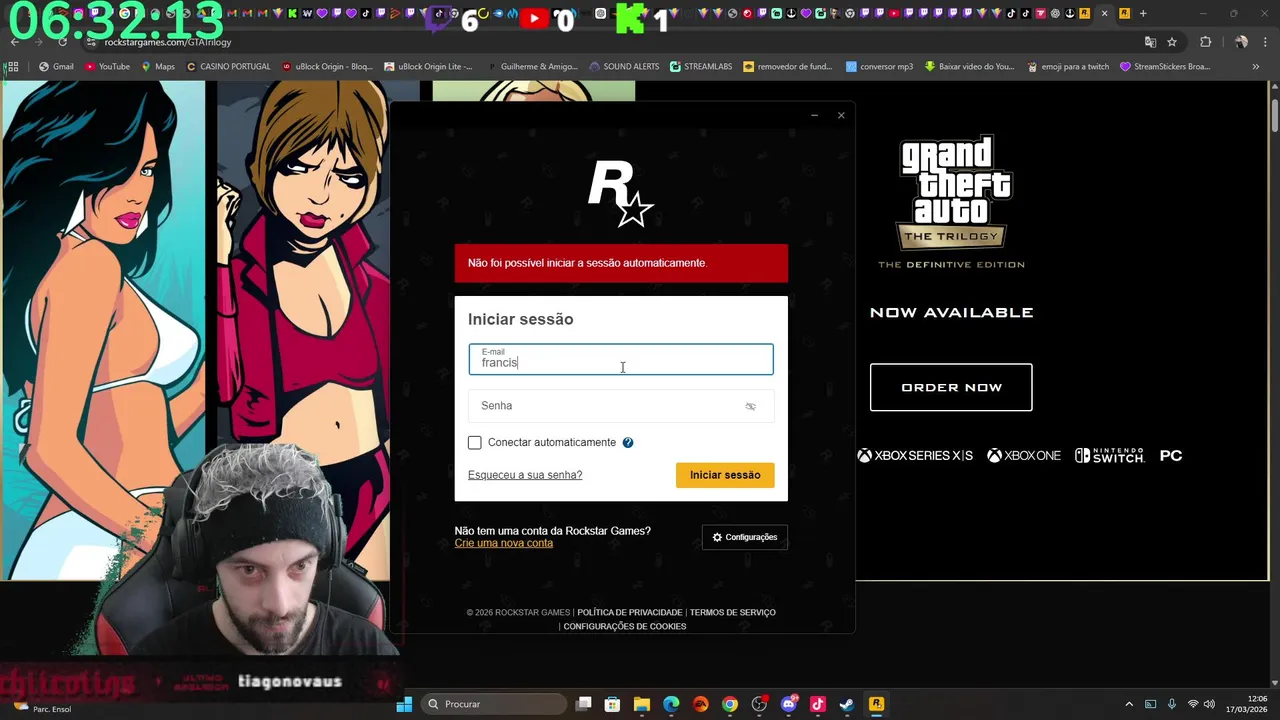Toggle the Conectar automaticamente checkbox
1280x720 pixels.
click(x=475, y=442)
